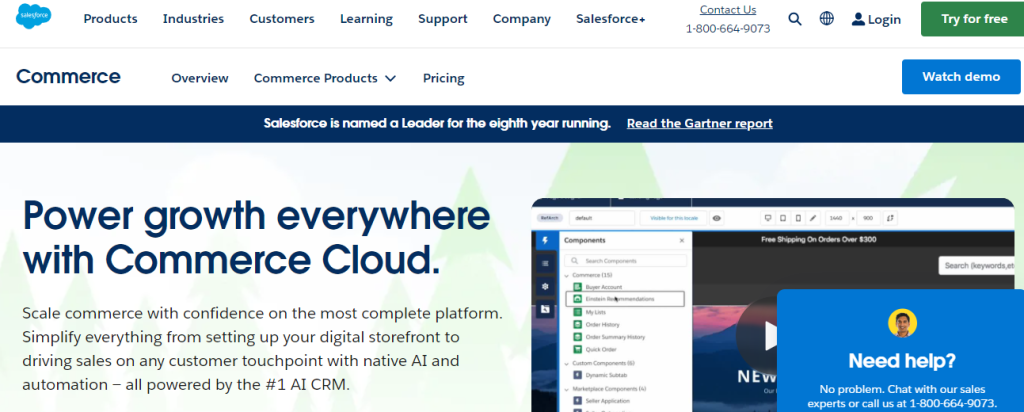
Task: Click the Salesforce cloud logo
Action: pyautogui.click(x=33, y=16)
